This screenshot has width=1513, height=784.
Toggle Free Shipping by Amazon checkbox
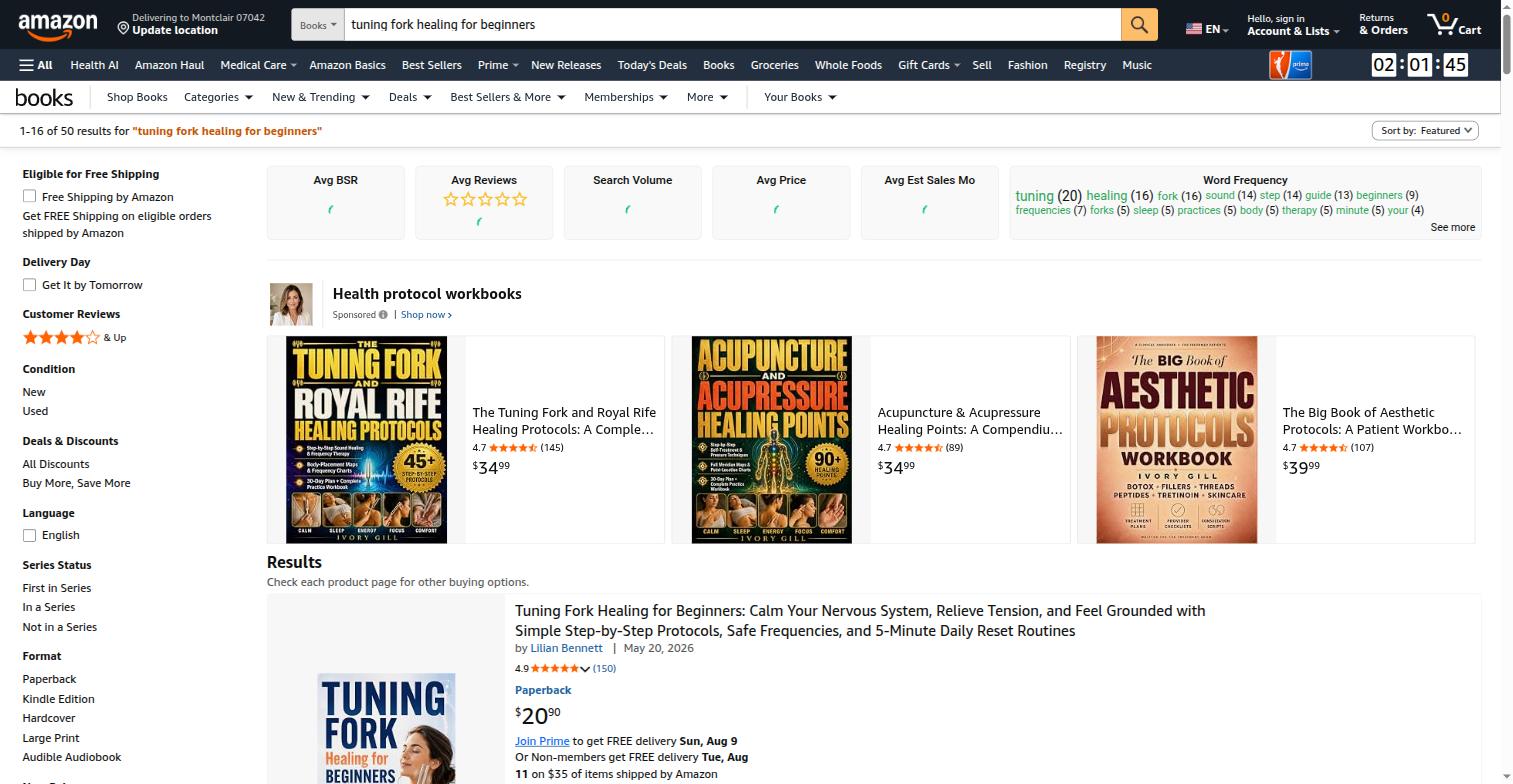coord(30,197)
